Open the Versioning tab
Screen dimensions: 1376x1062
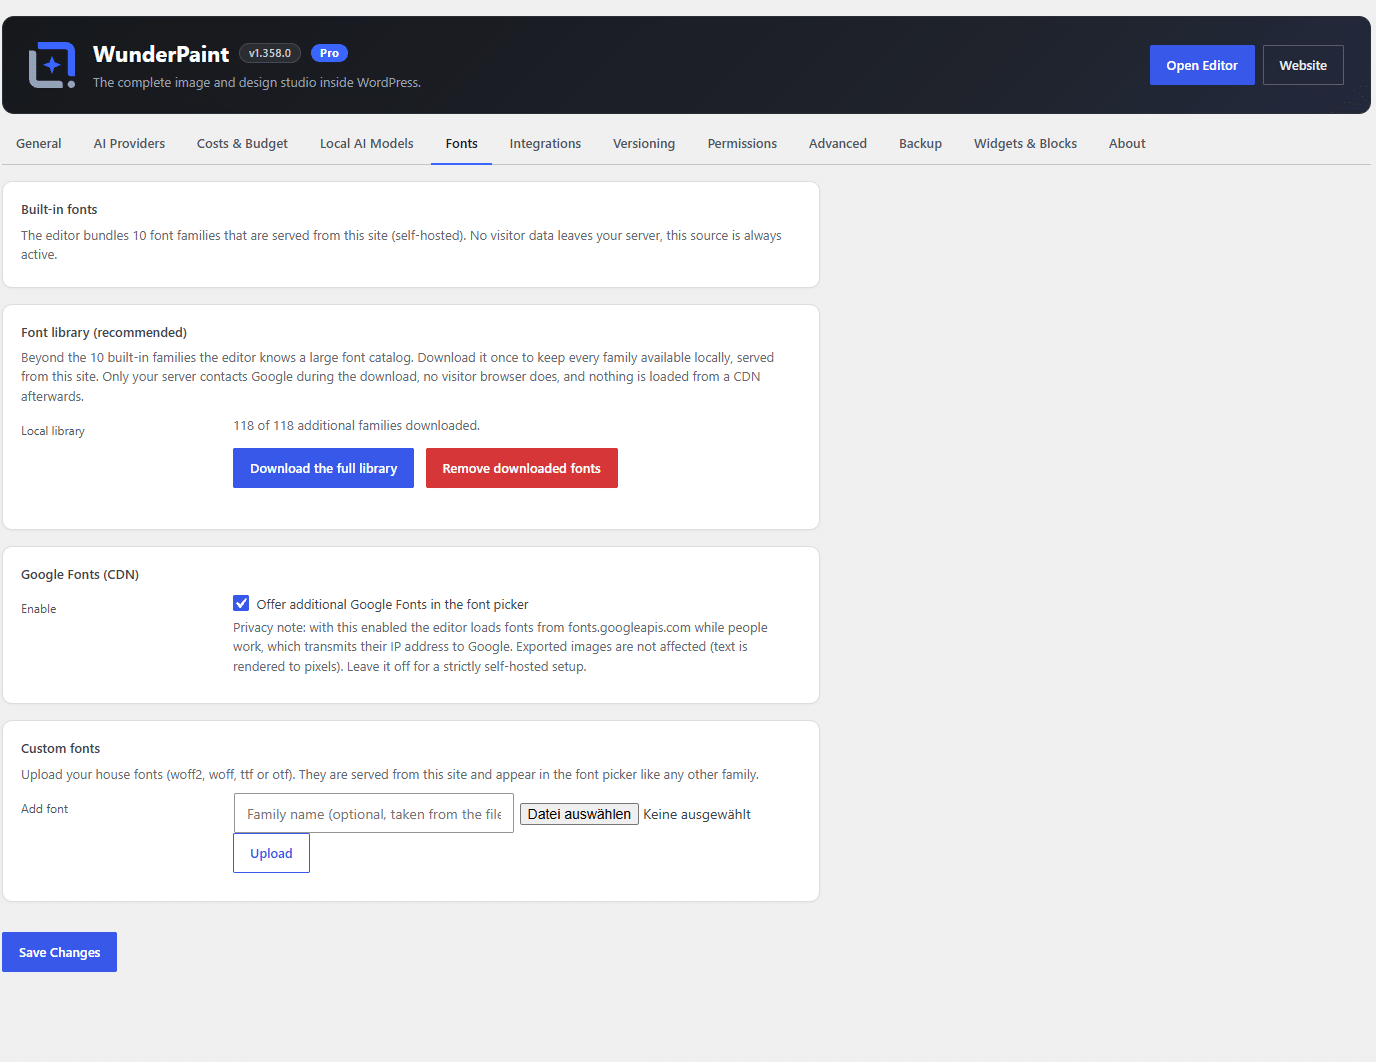coord(644,144)
